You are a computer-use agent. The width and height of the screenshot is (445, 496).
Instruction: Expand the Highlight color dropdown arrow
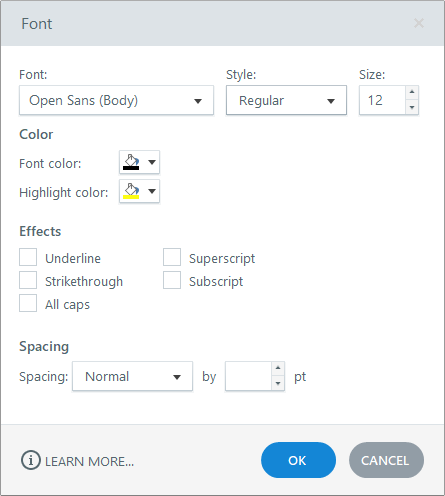tap(152, 191)
